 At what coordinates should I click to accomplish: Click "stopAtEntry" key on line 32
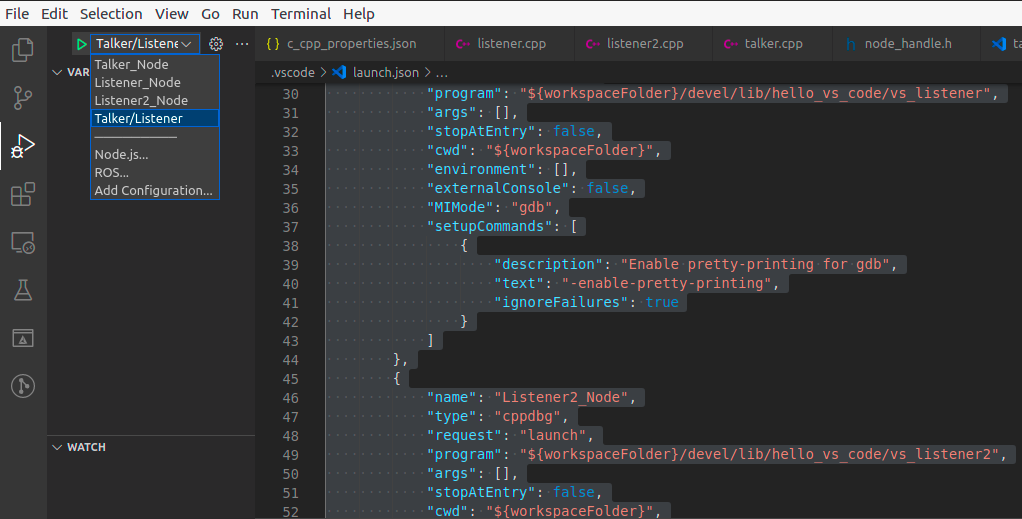coord(482,131)
